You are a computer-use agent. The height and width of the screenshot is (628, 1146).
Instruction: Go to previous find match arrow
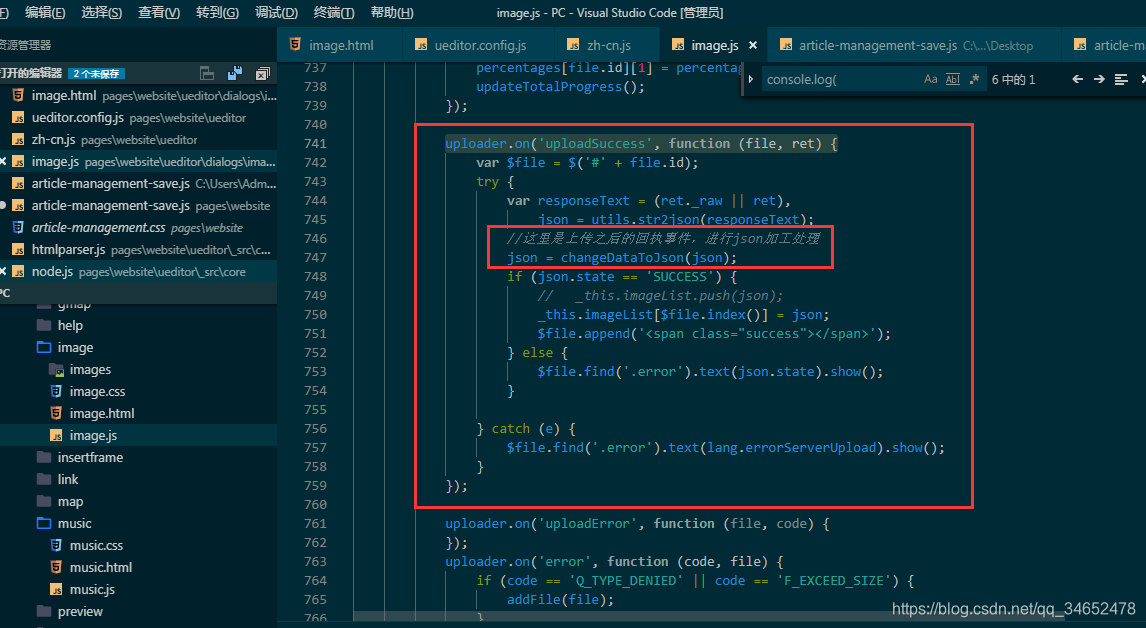click(x=1077, y=79)
